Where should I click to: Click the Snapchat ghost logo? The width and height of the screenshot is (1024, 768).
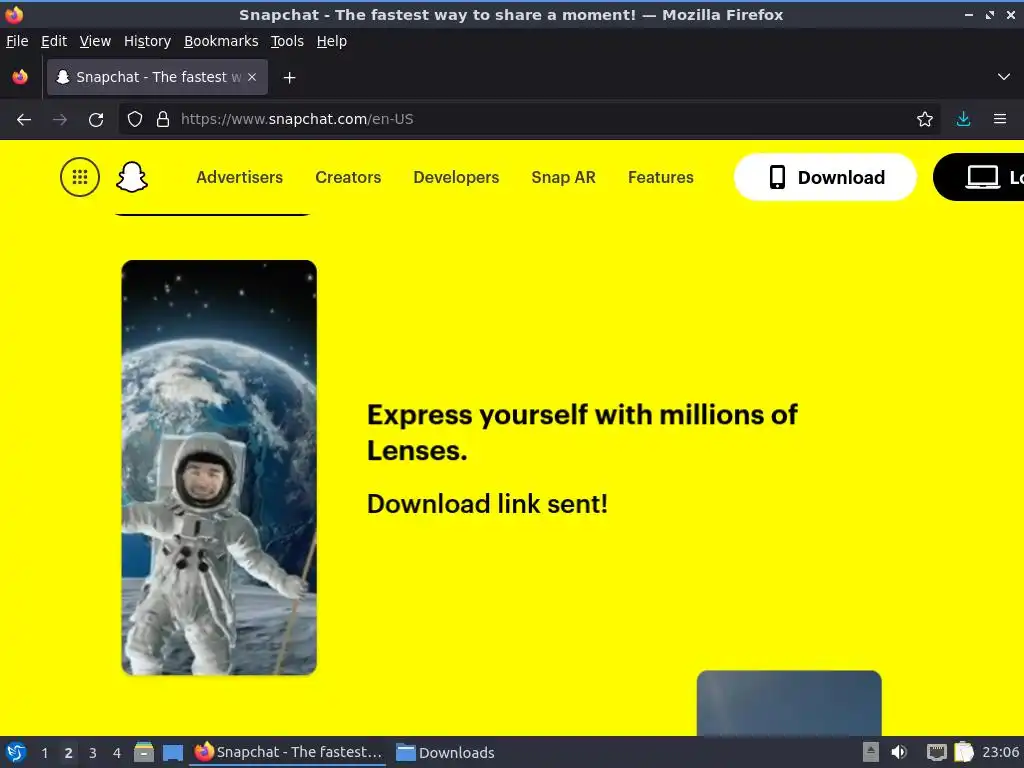(x=132, y=177)
